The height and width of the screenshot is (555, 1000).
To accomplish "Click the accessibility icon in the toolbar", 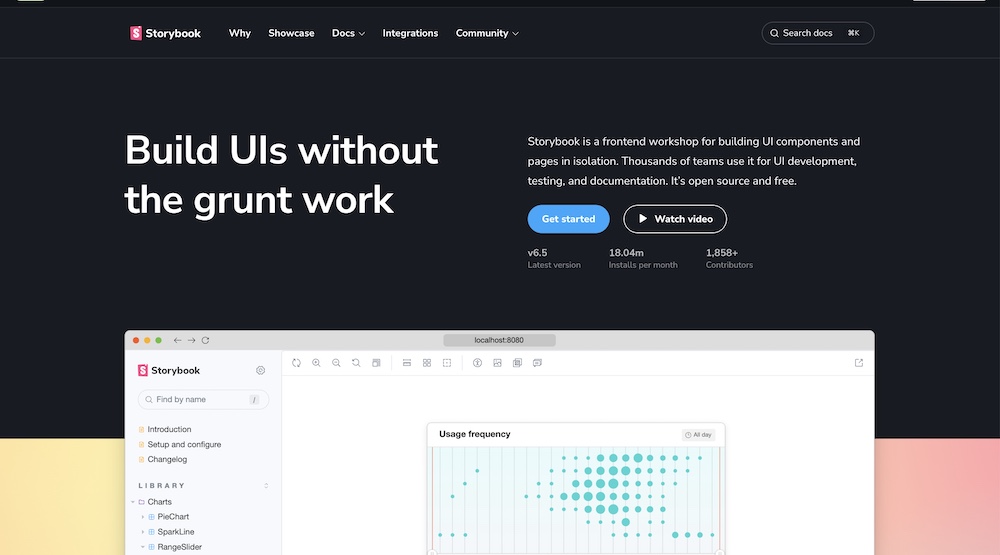I will click(x=477, y=363).
